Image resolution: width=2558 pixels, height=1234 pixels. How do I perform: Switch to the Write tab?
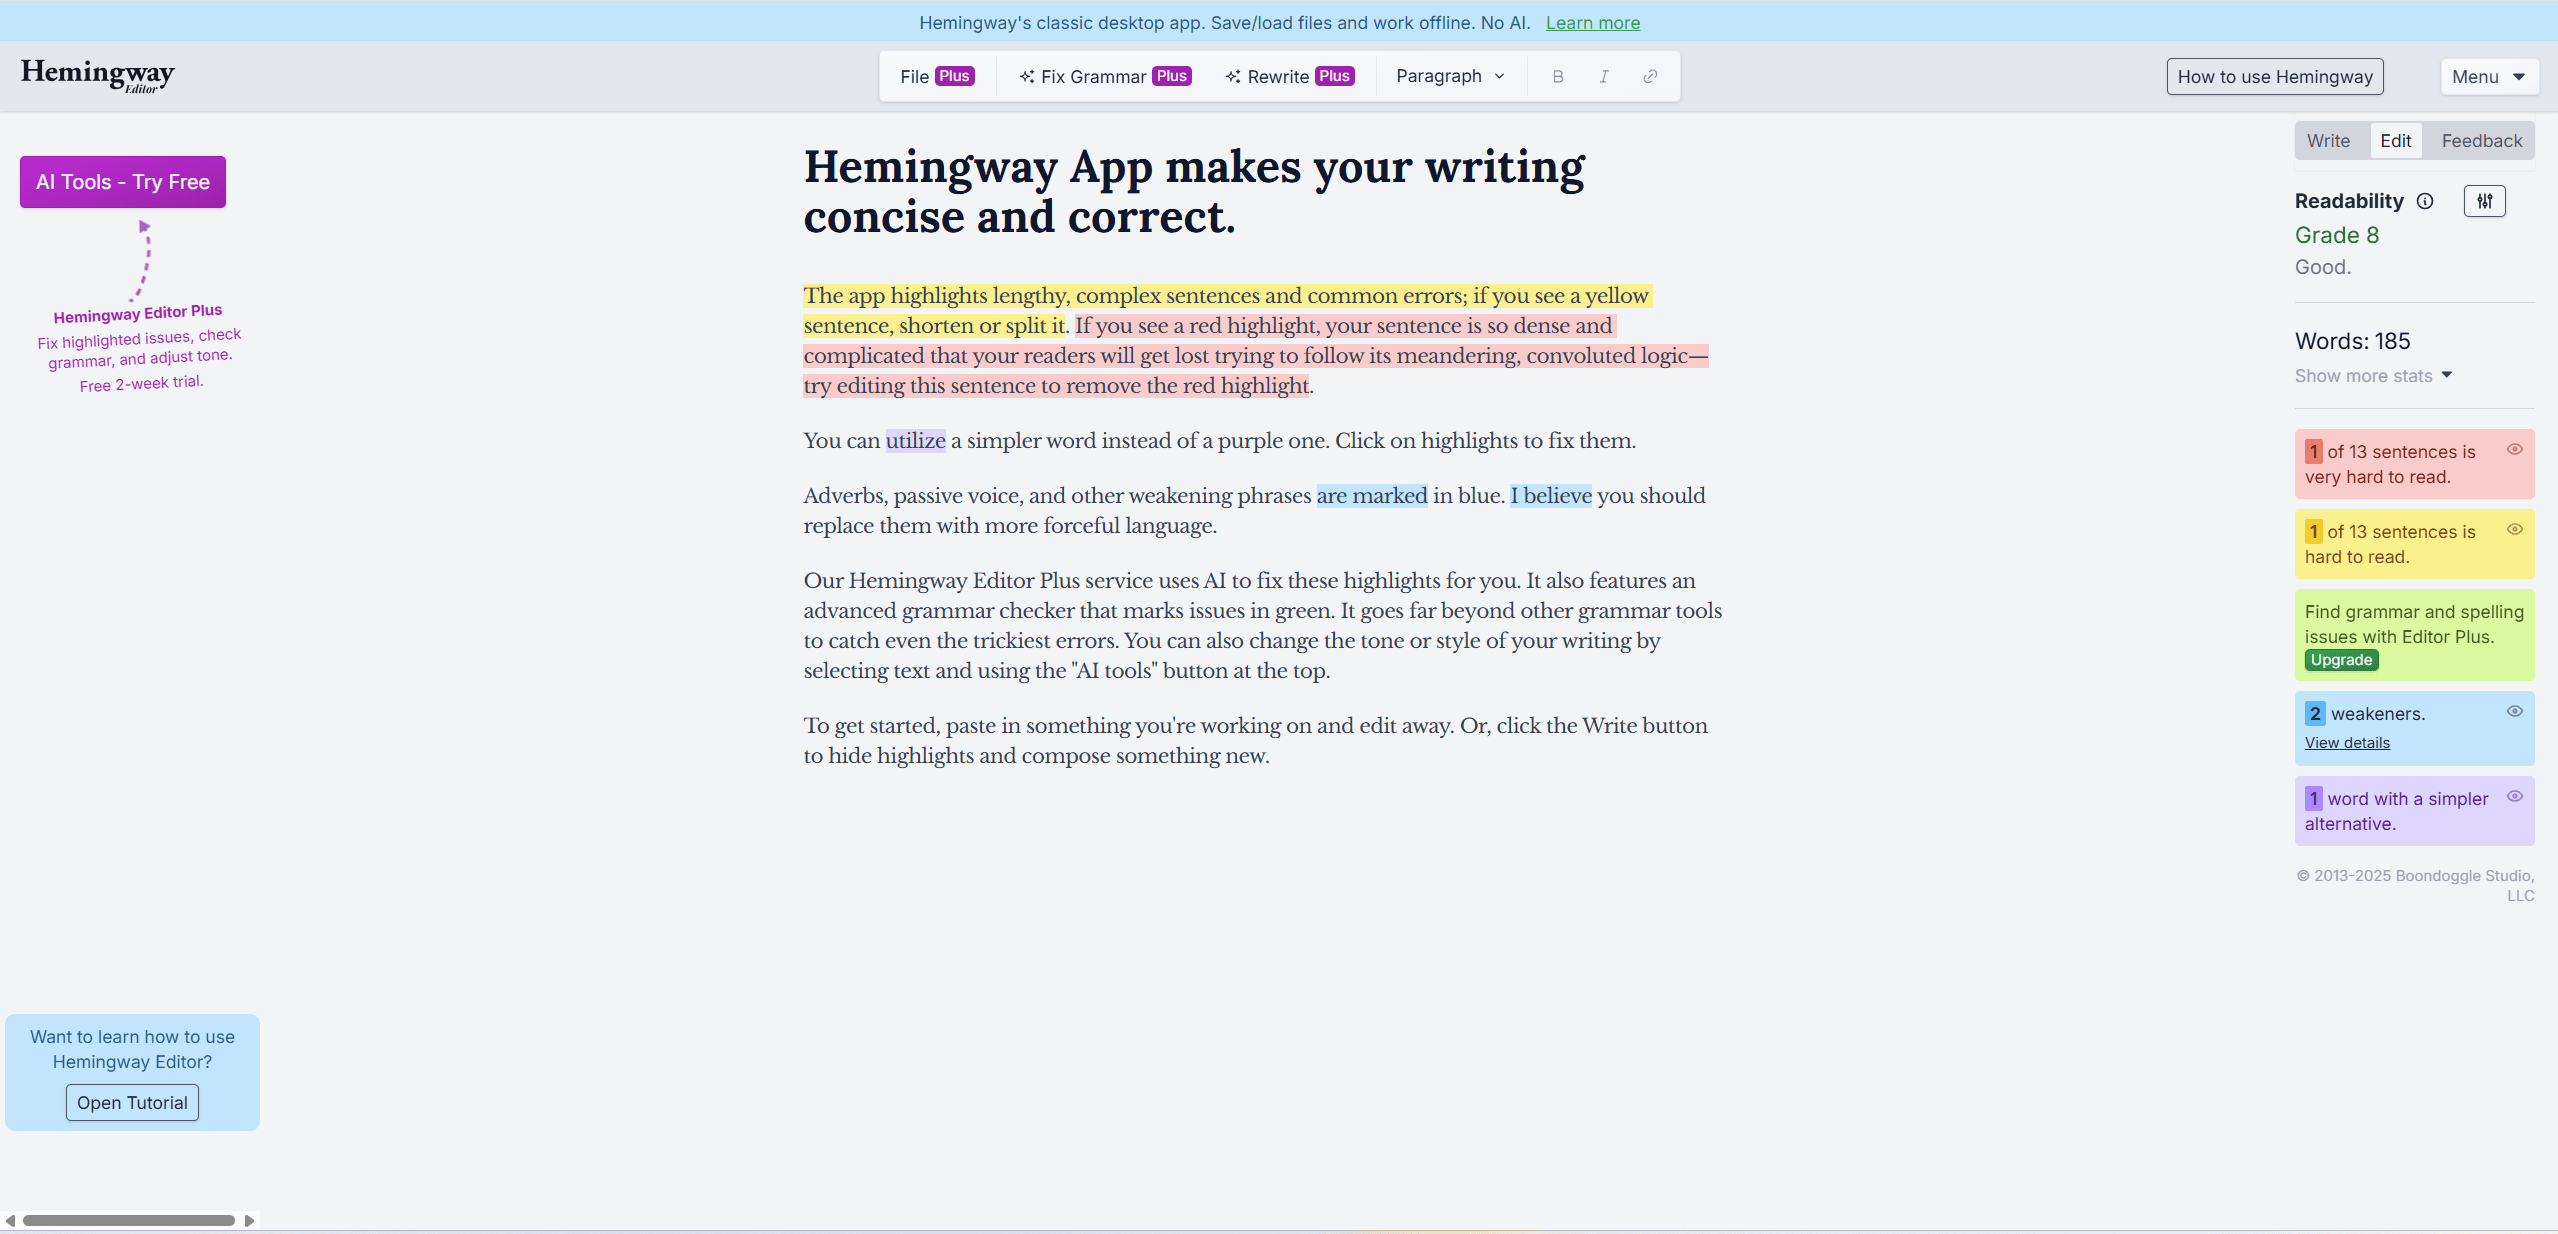[2329, 140]
